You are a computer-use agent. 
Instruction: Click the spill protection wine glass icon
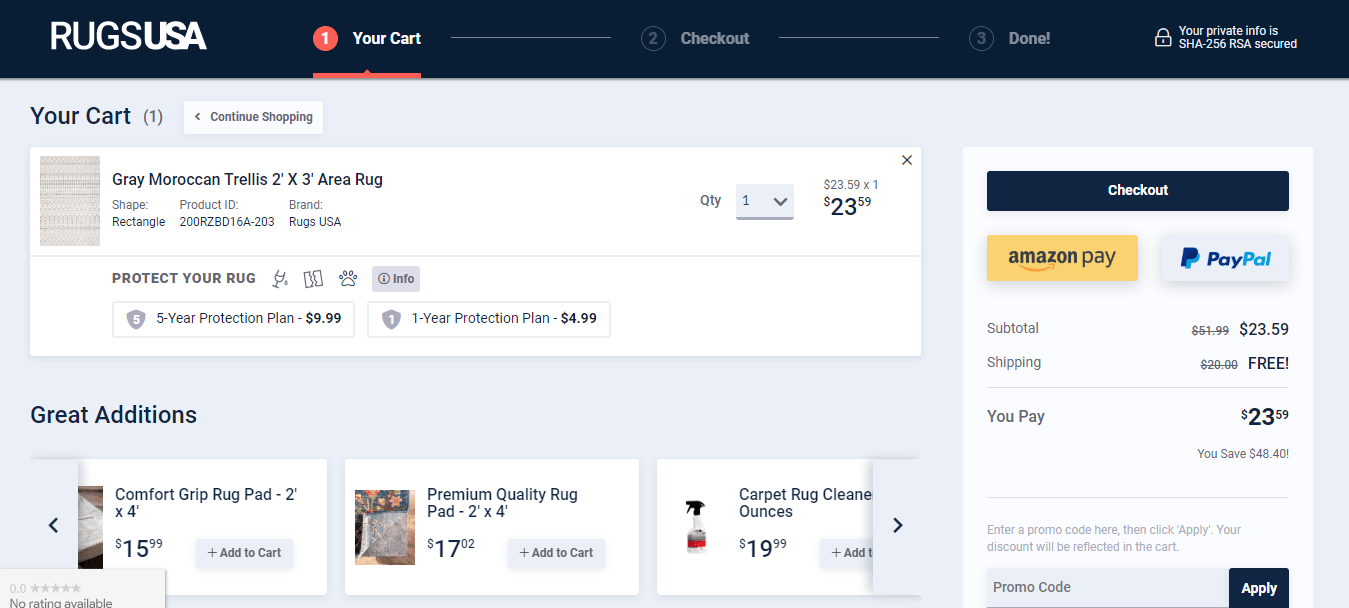(281, 279)
